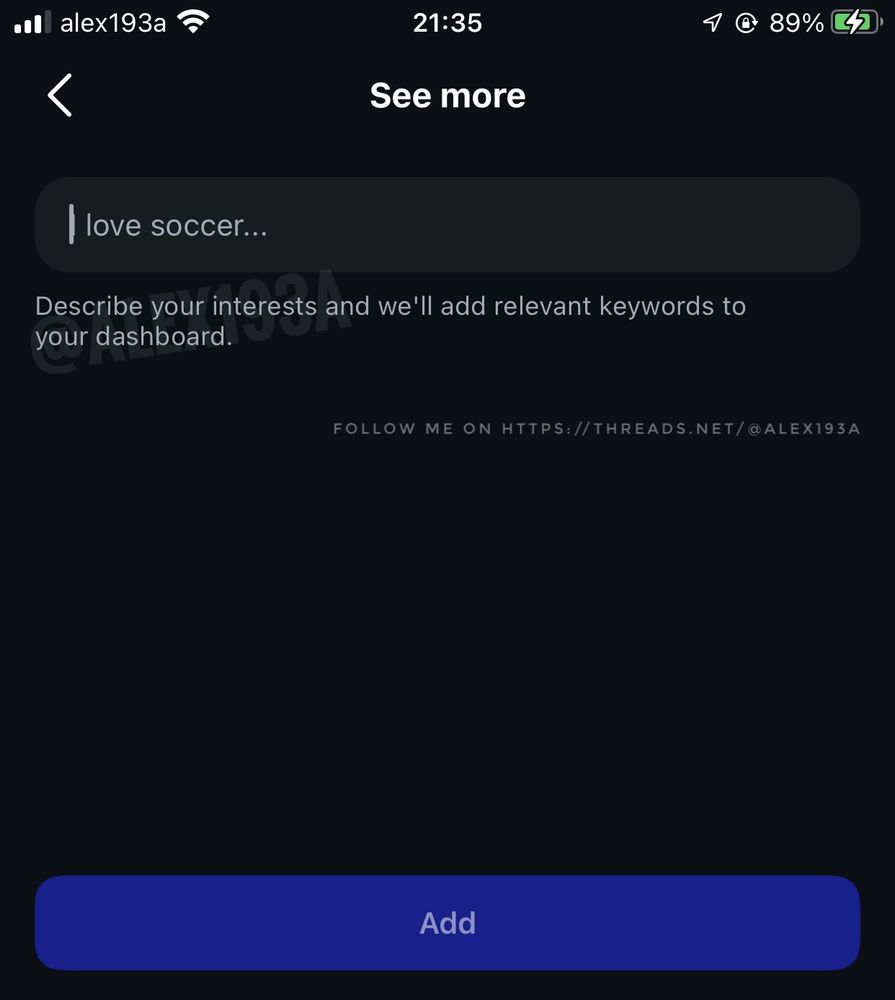895x1000 pixels.
Task: Tap "FOLLOW ME ON" watermark caption
Action: (x=413, y=429)
